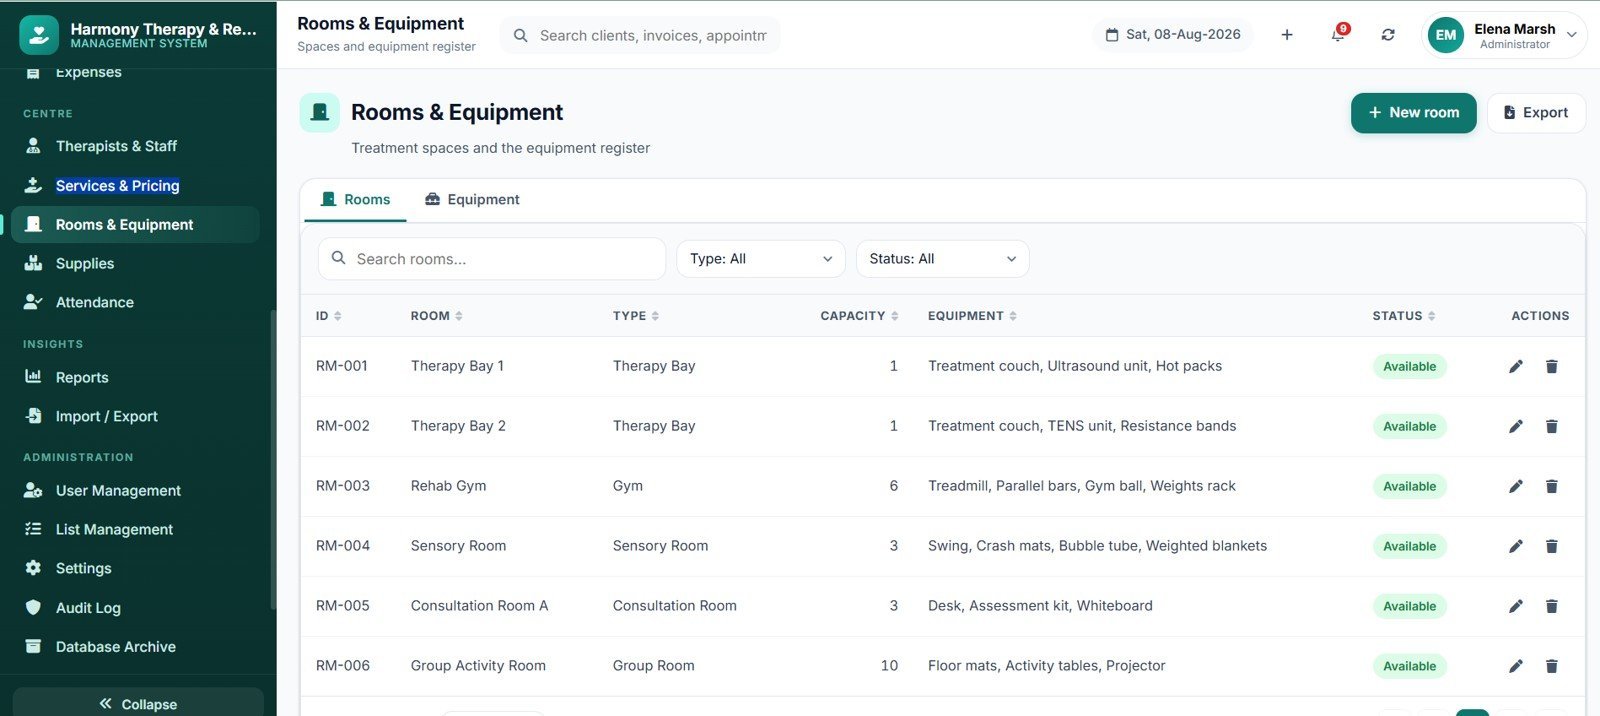The width and height of the screenshot is (1600, 716).
Task: Edit Rehab Gym with pencil icon
Action: click(x=1516, y=487)
